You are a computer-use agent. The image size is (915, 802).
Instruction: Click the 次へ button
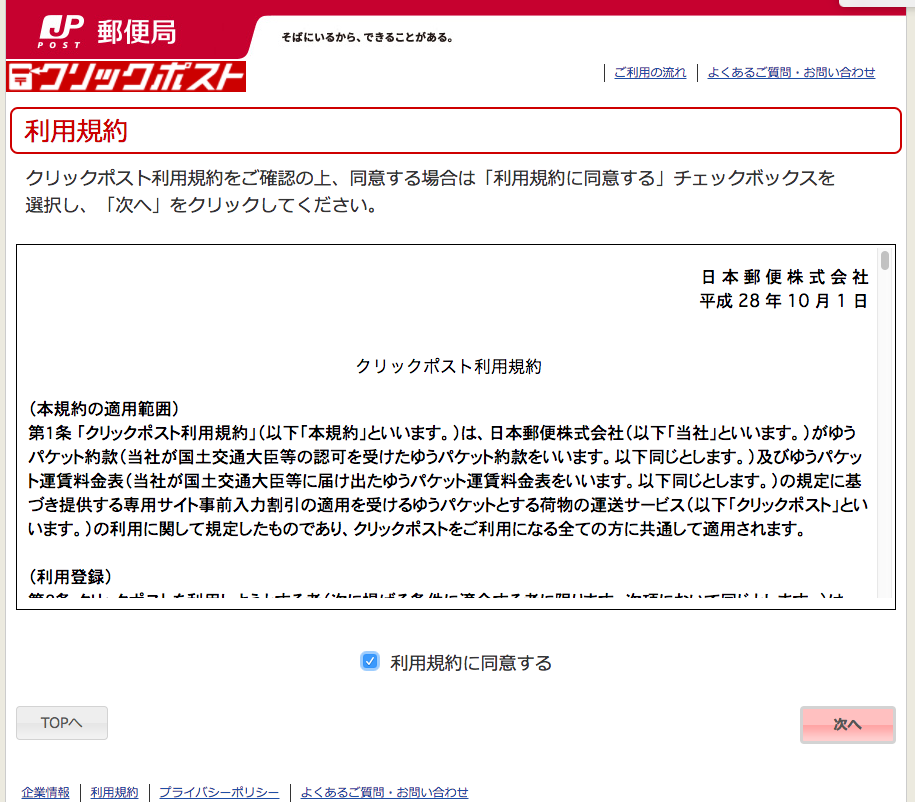click(x=847, y=724)
